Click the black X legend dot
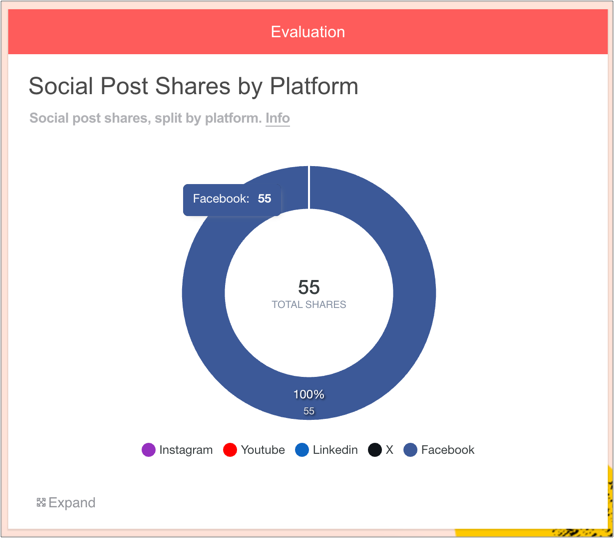Viewport: 614px width, 538px height. [x=375, y=450]
